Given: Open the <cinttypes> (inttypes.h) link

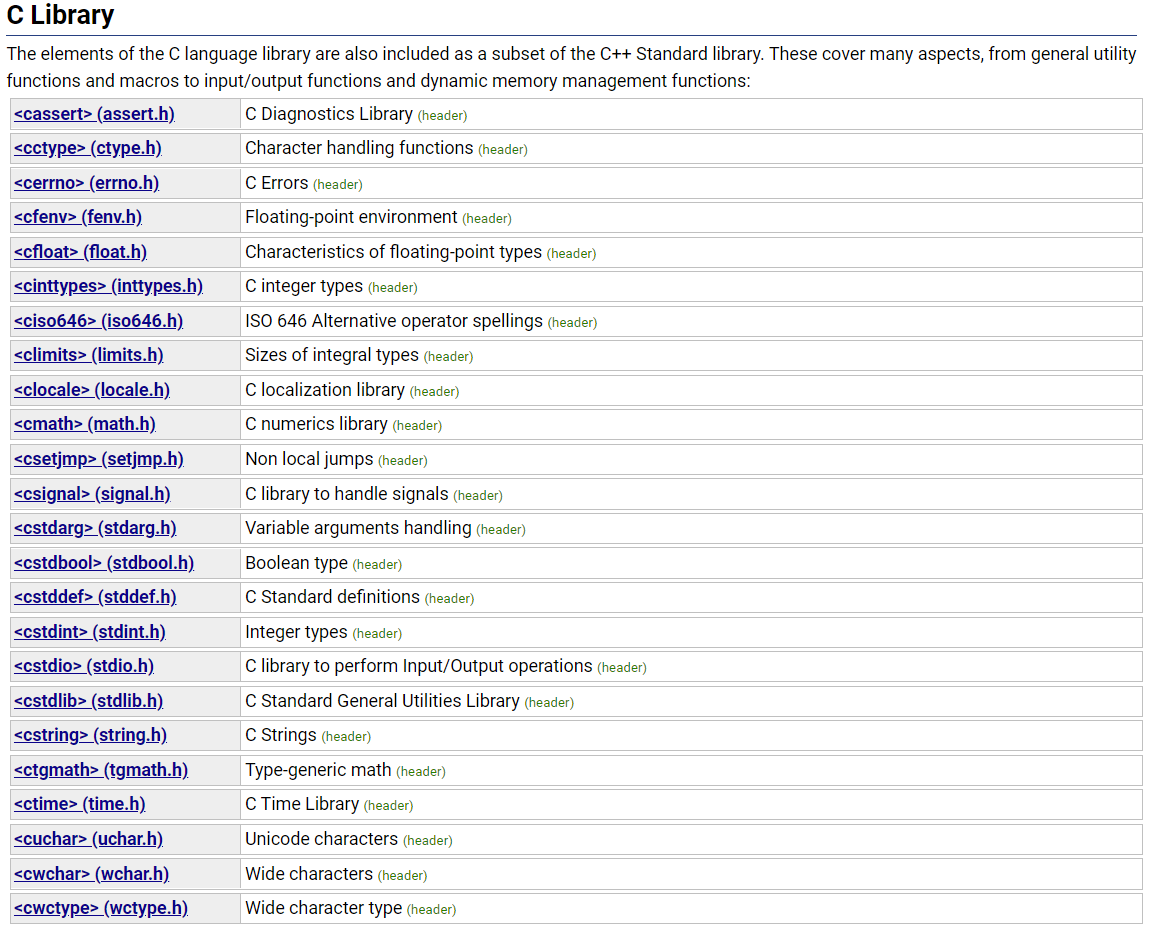Looking at the screenshot, I should [108, 286].
